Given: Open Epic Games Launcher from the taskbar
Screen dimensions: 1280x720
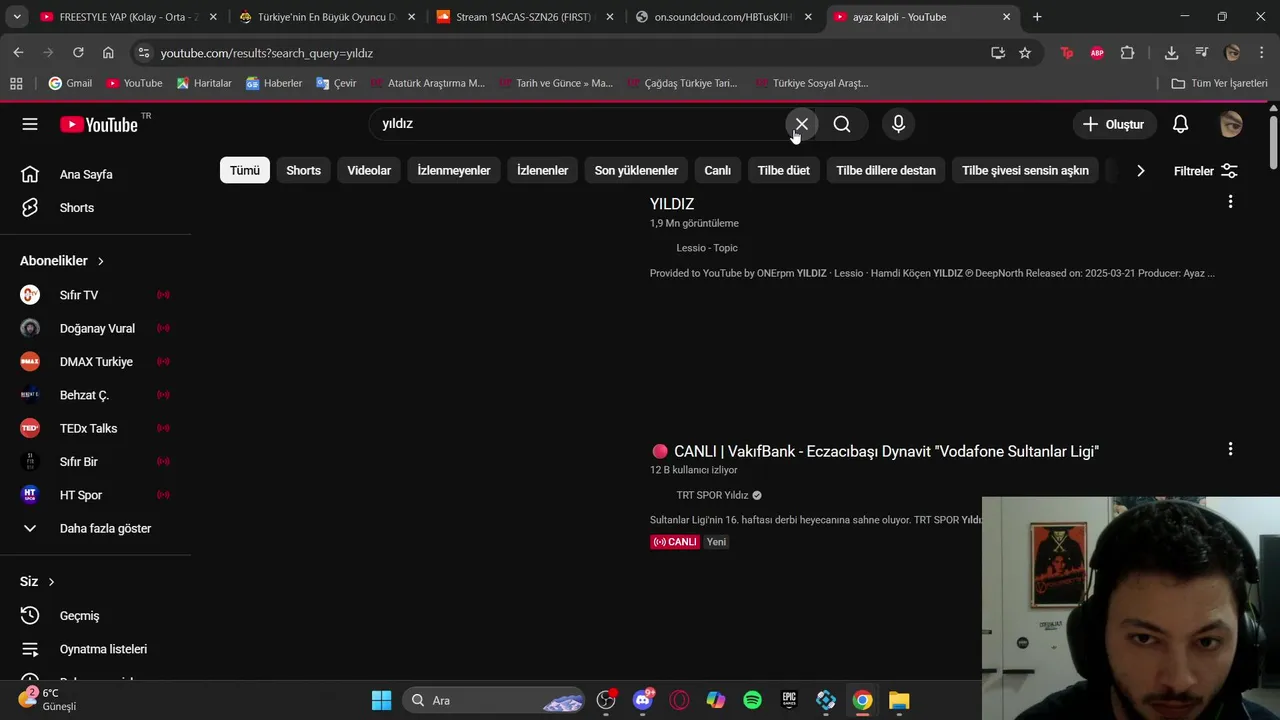Looking at the screenshot, I should pyautogui.click(x=789, y=700).
